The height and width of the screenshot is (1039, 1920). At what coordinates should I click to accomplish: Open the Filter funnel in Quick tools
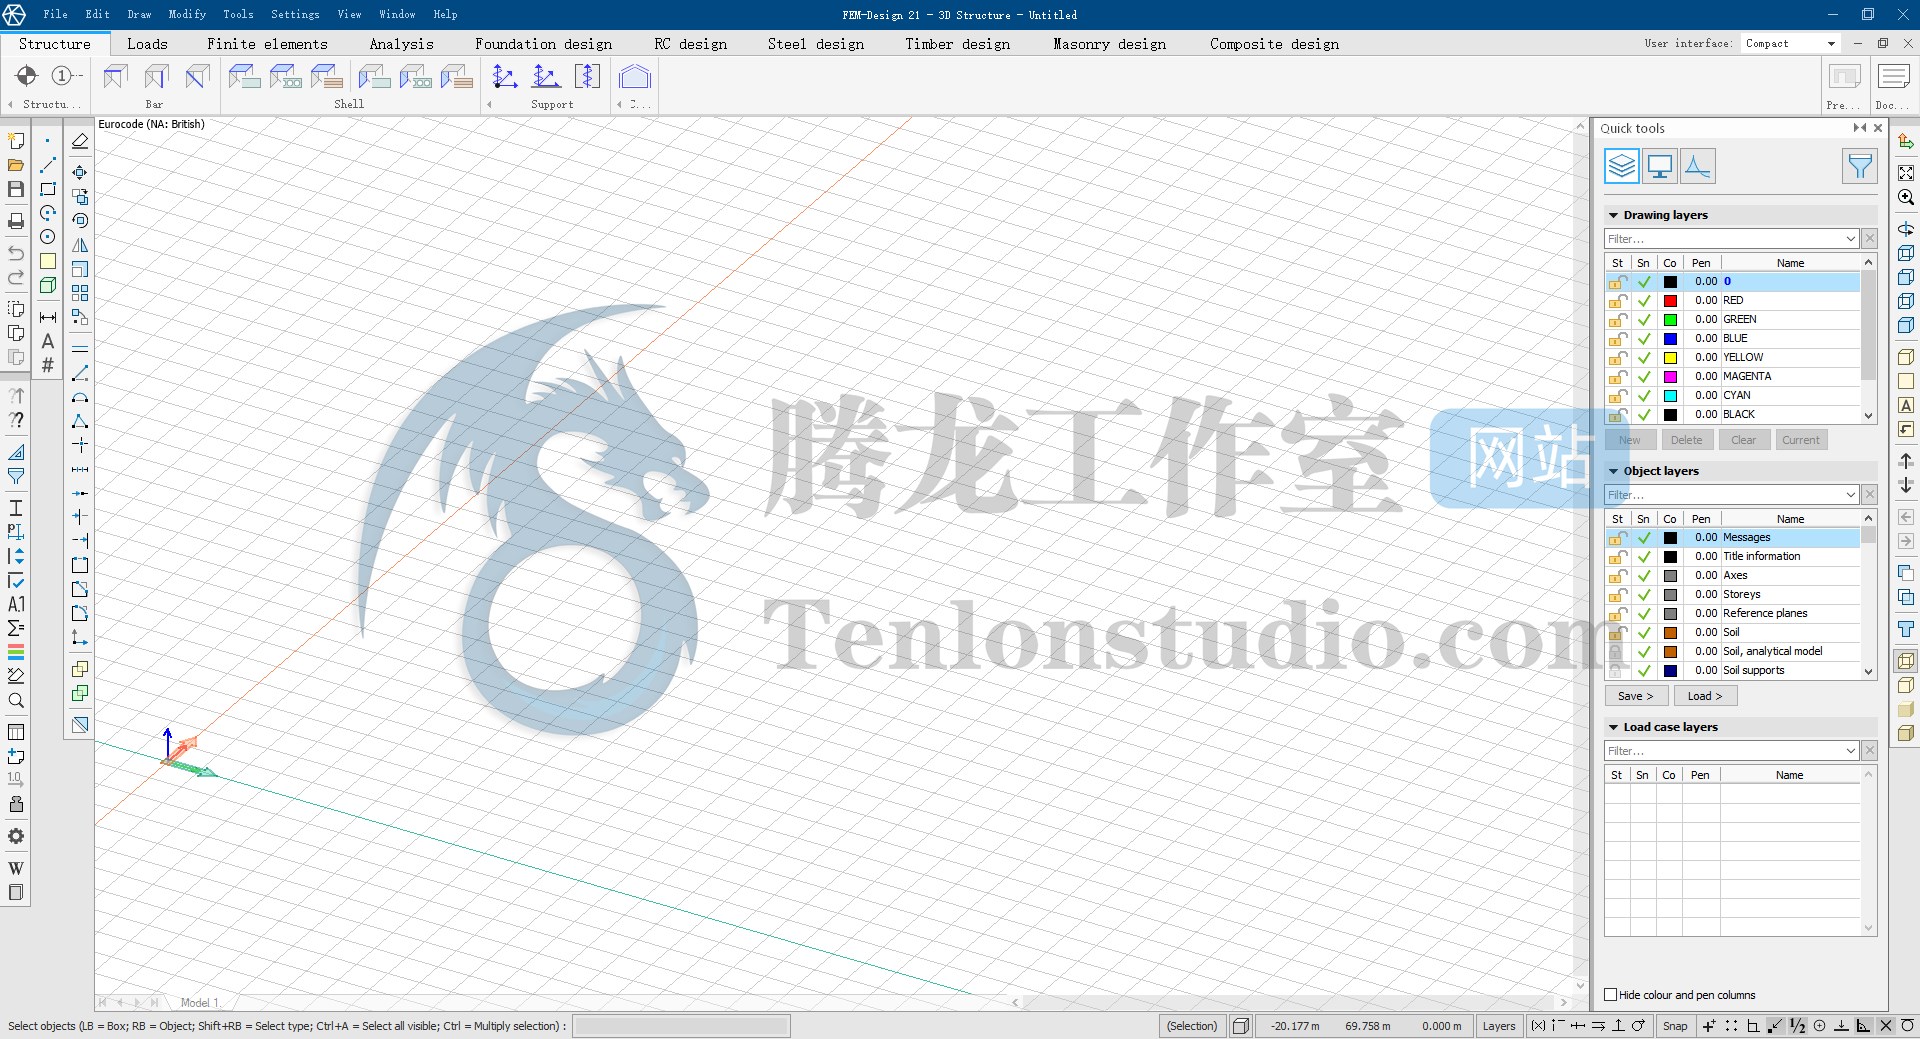[1860, 166]
